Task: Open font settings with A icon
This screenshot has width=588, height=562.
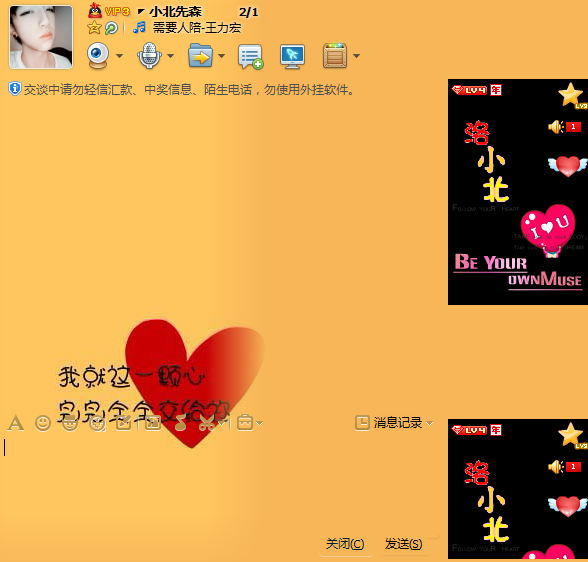Action: 16,423
